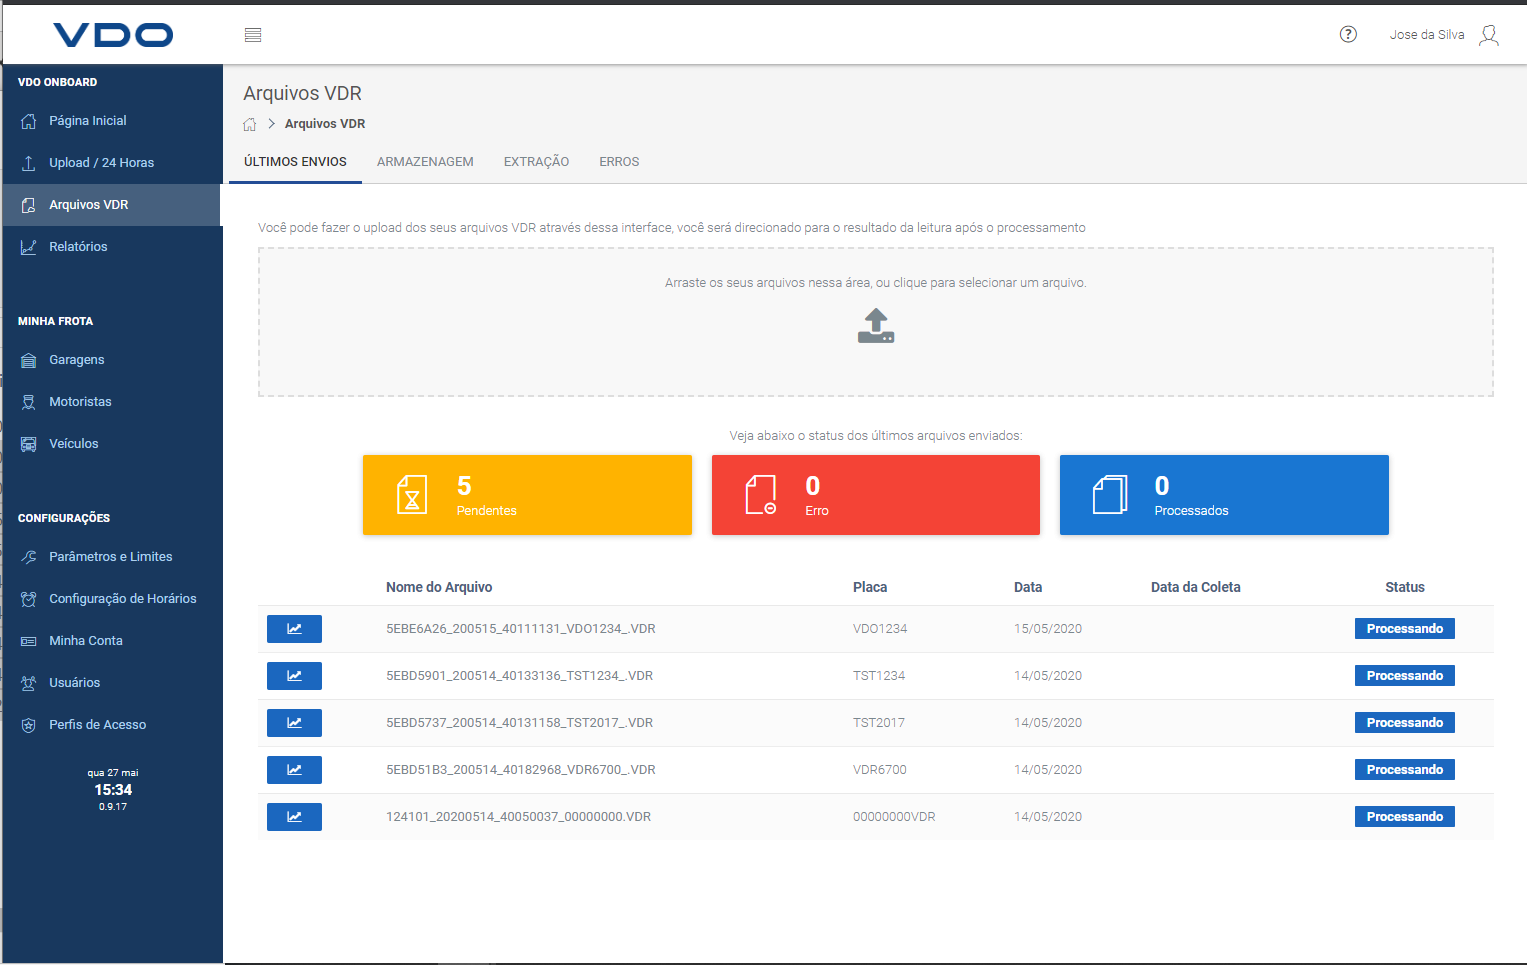This screenshot has width=1527, height=965.
Task: Click the home breadcrumb icon
Action: (249, 123)
